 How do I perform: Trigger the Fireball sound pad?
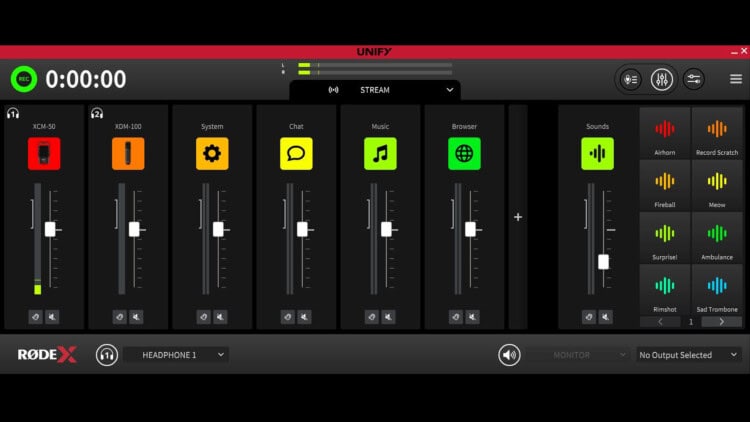tap(665, 186)
